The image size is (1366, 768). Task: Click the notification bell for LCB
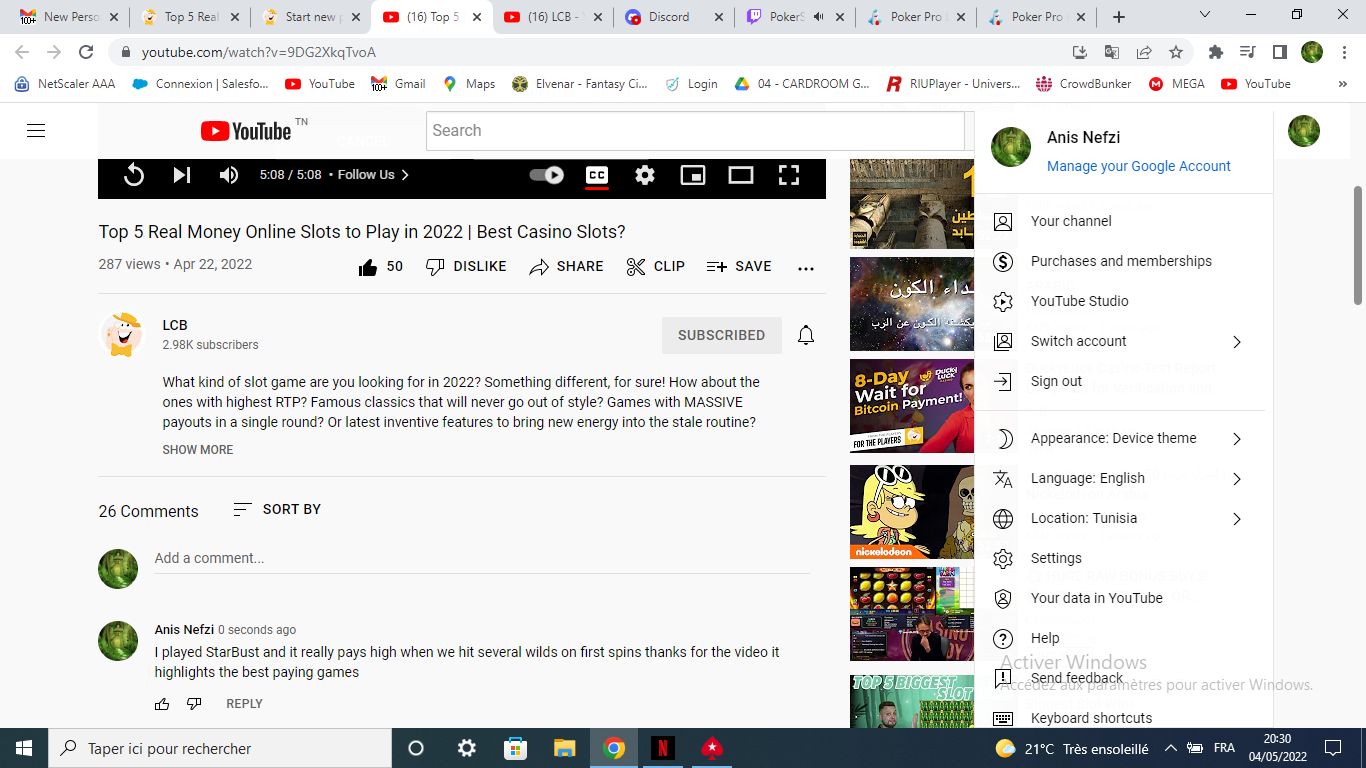pyautogui.click(x=806, y=335)
